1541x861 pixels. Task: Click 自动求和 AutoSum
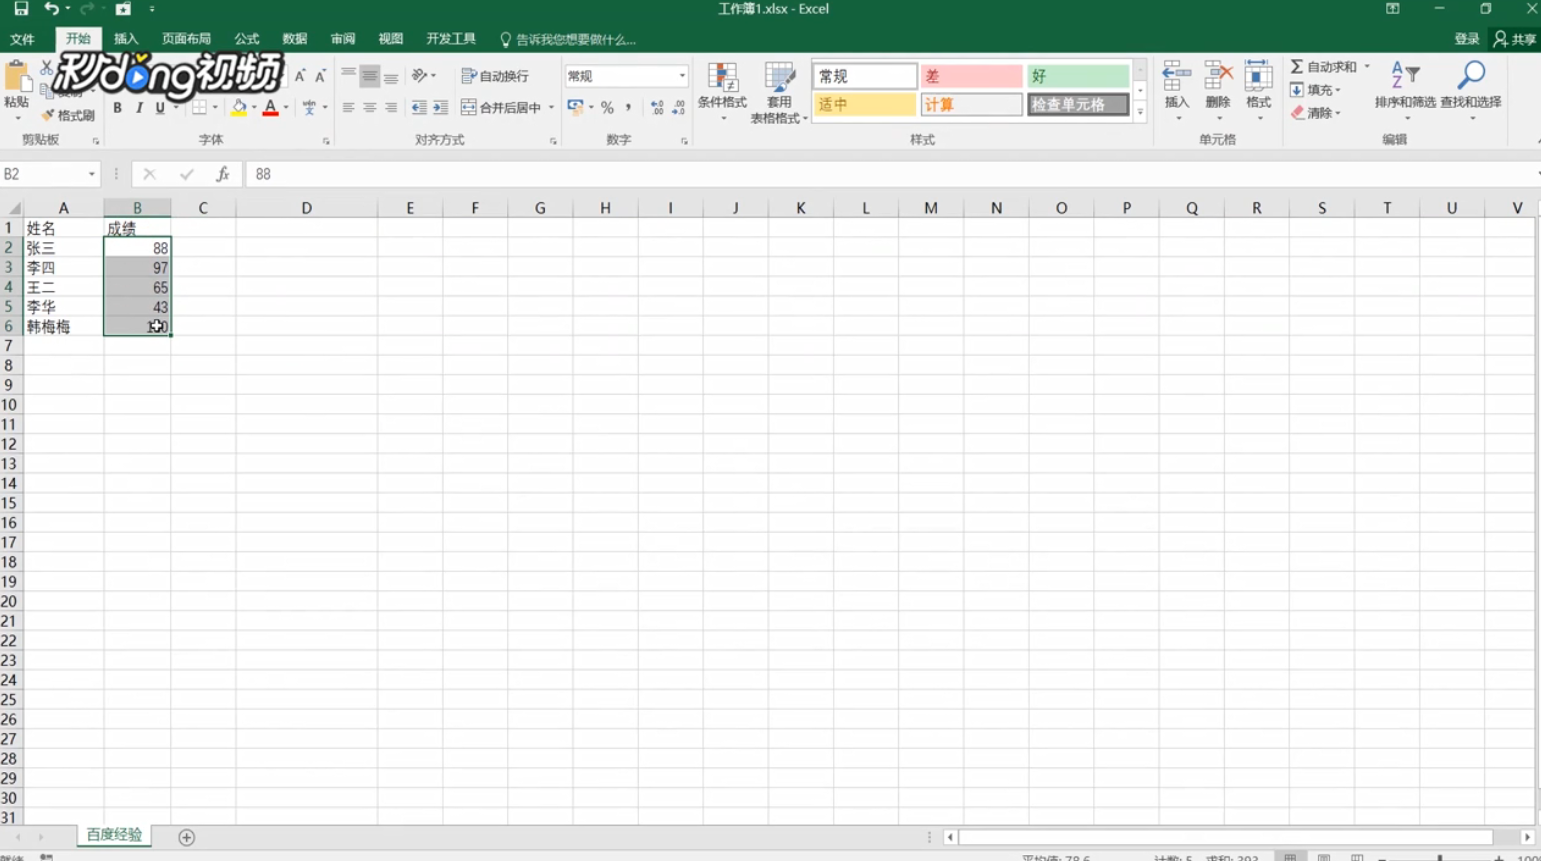click(1324, 66)
